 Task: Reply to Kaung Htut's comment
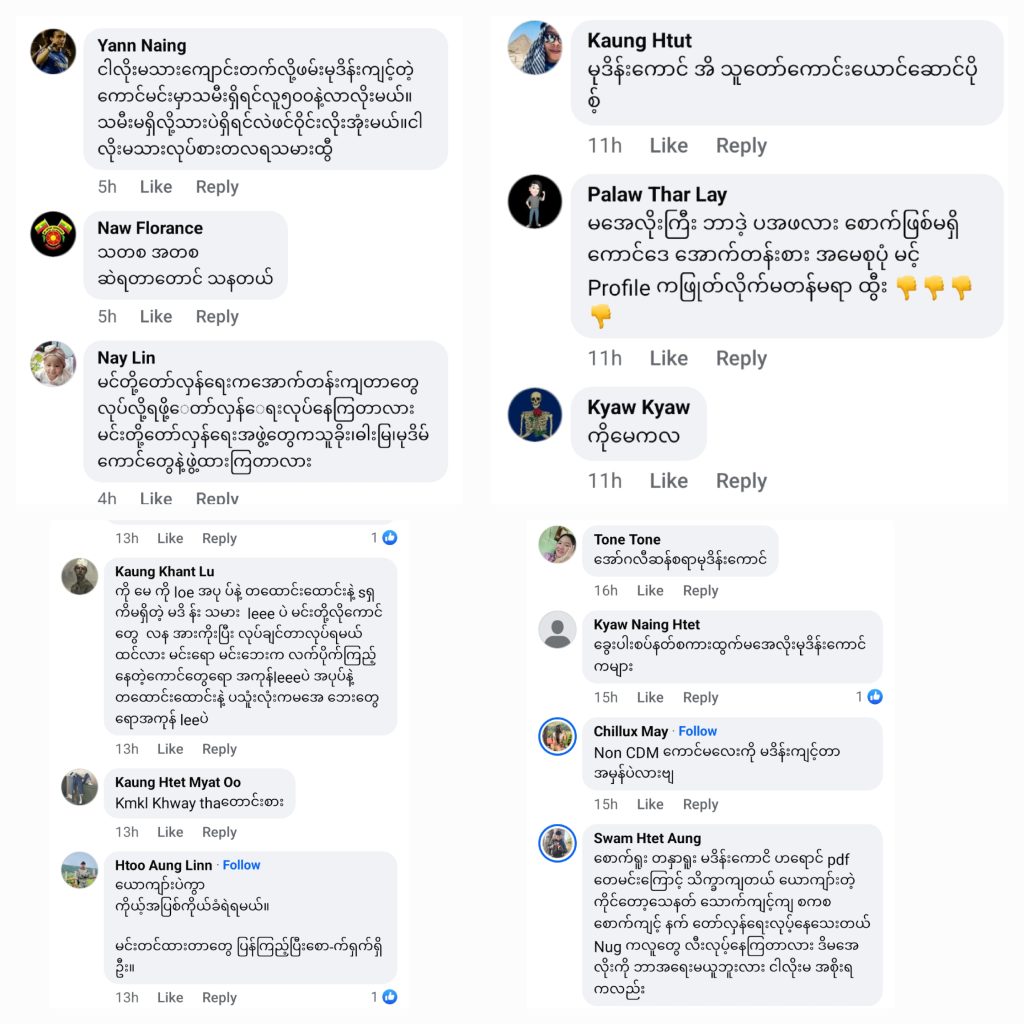[741, 146]
